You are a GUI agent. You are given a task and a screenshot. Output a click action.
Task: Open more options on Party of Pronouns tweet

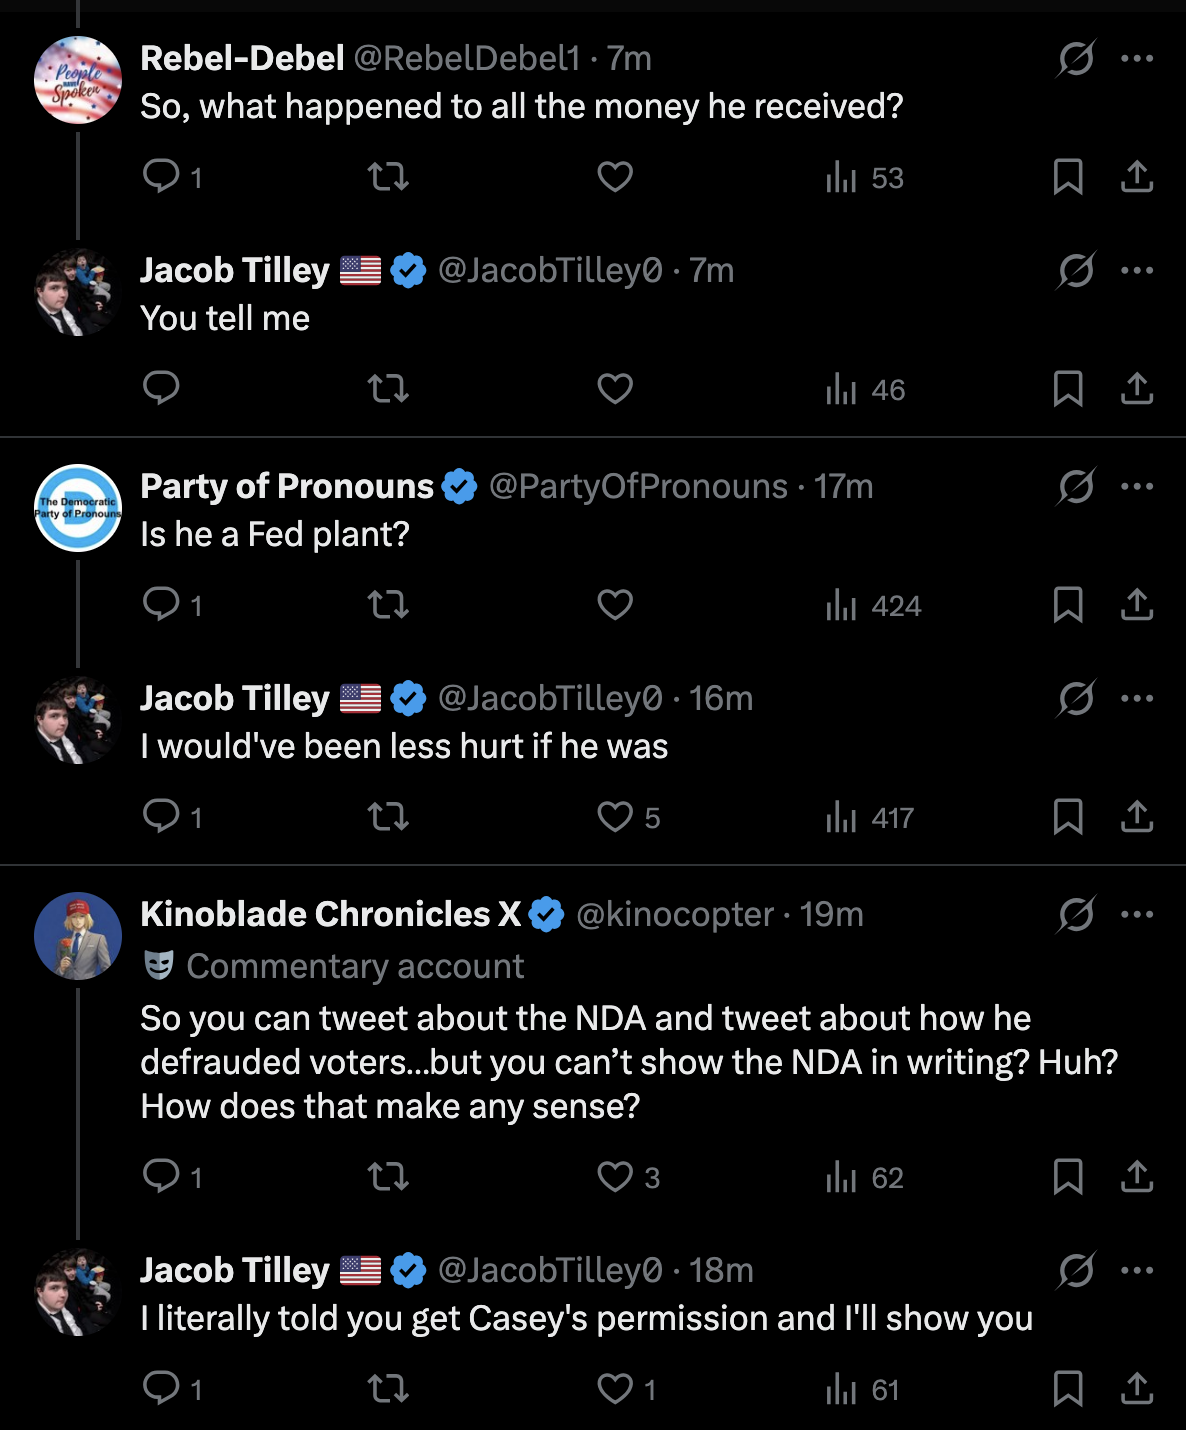tap(1137, 487)
